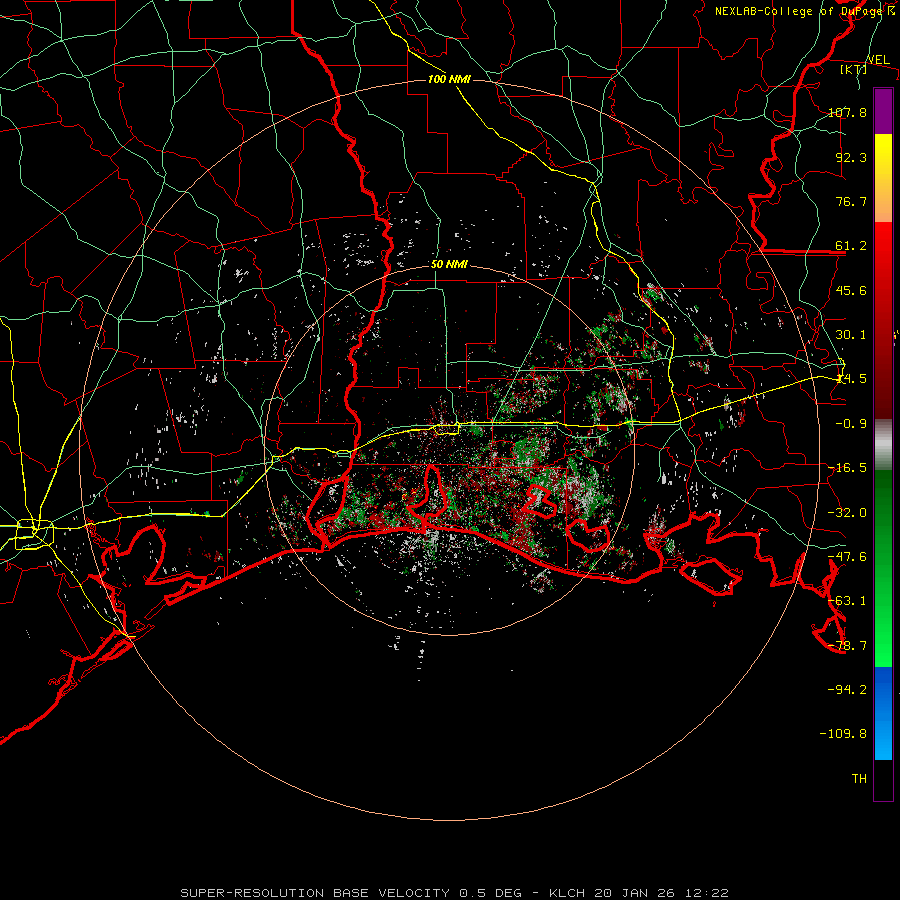Click the blue segment of the color bar
900x900 pixels.
(x=883, y=713)
